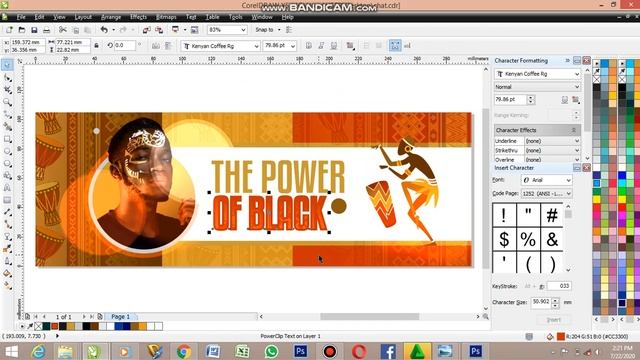
Task: Select the Shape tool in toolbox
Action: click(x=7, y=78)
